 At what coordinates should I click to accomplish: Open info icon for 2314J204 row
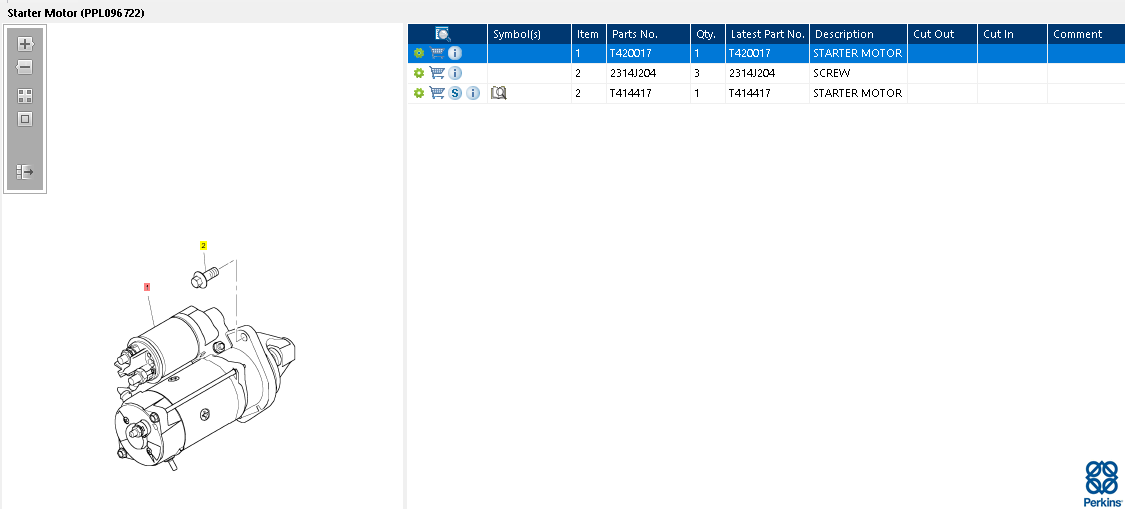point(455,73)
